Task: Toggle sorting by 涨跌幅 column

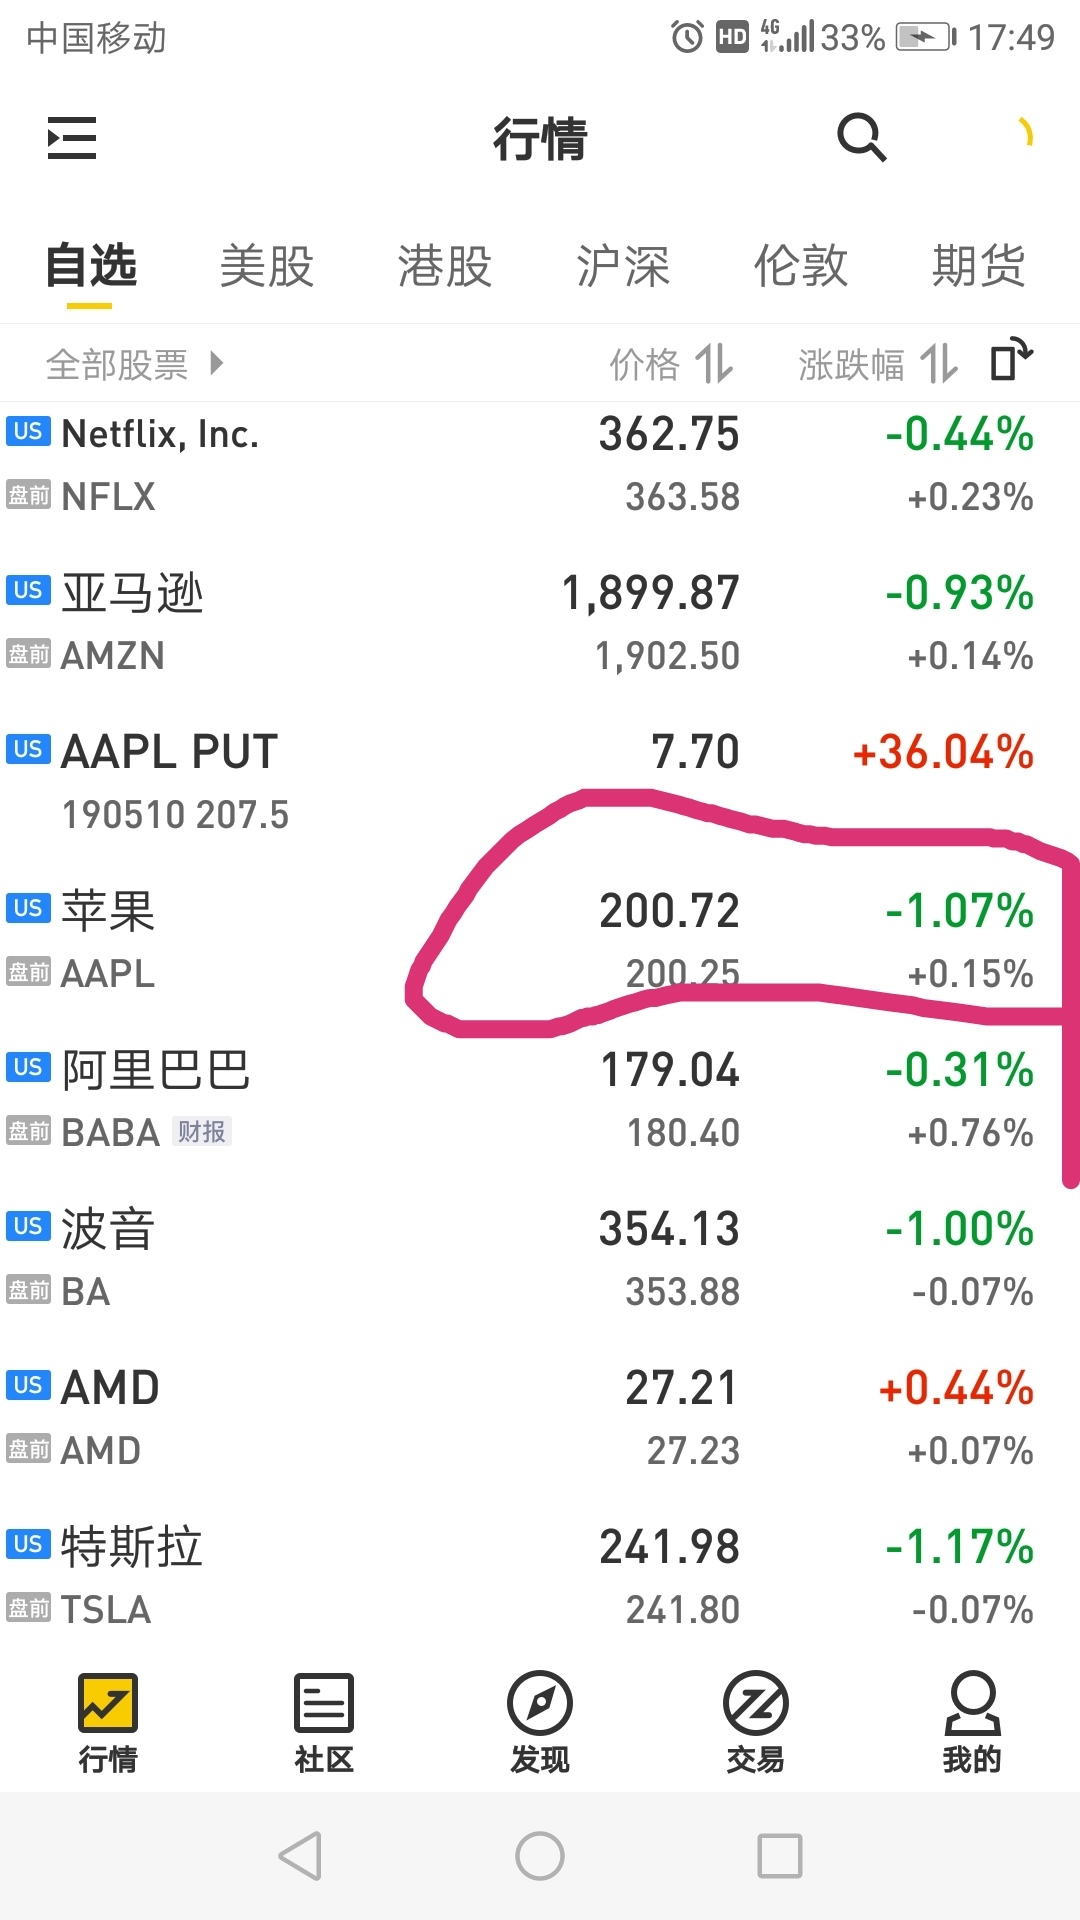Action: 878,364
